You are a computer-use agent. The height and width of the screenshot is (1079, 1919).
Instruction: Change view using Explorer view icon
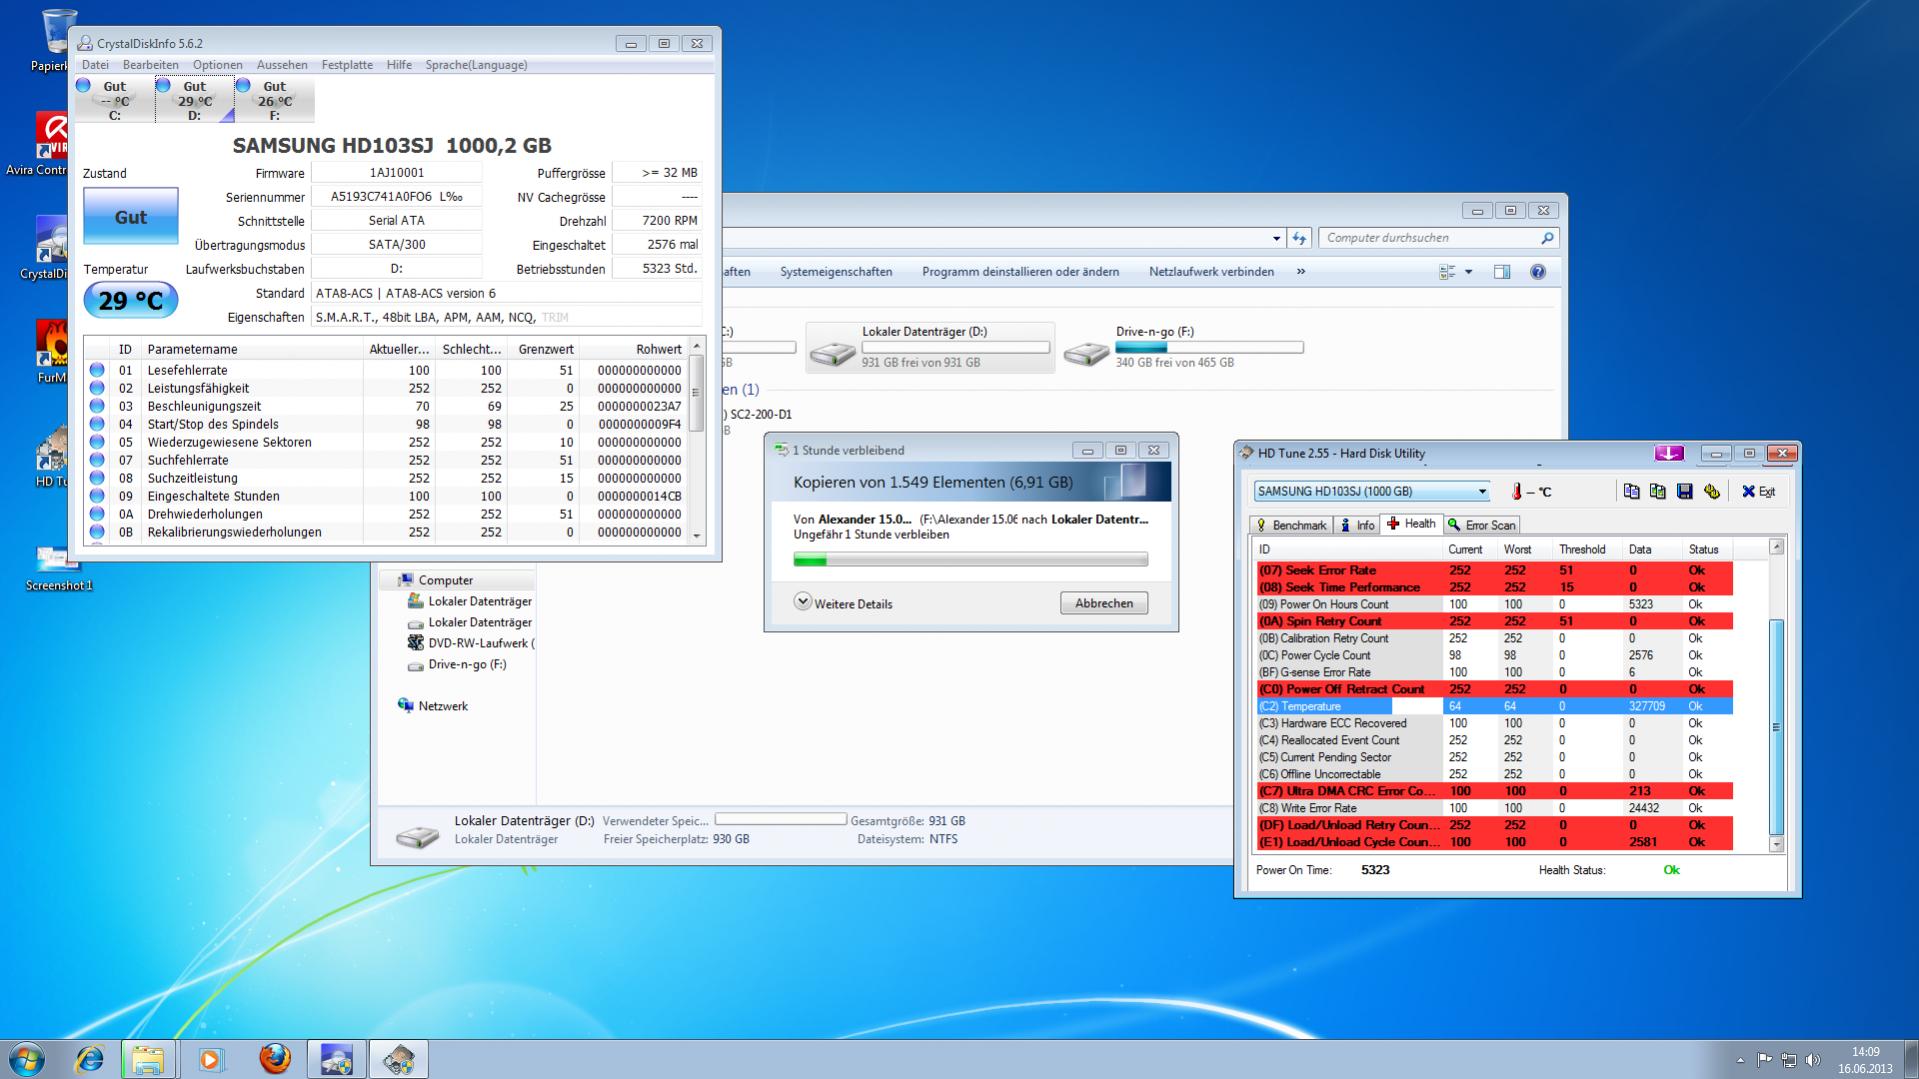point(1447,272)
